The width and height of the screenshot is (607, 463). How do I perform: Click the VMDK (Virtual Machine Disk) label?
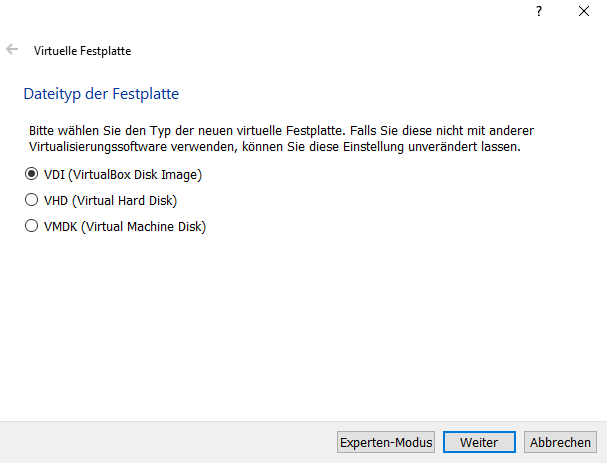coord(125,226)
